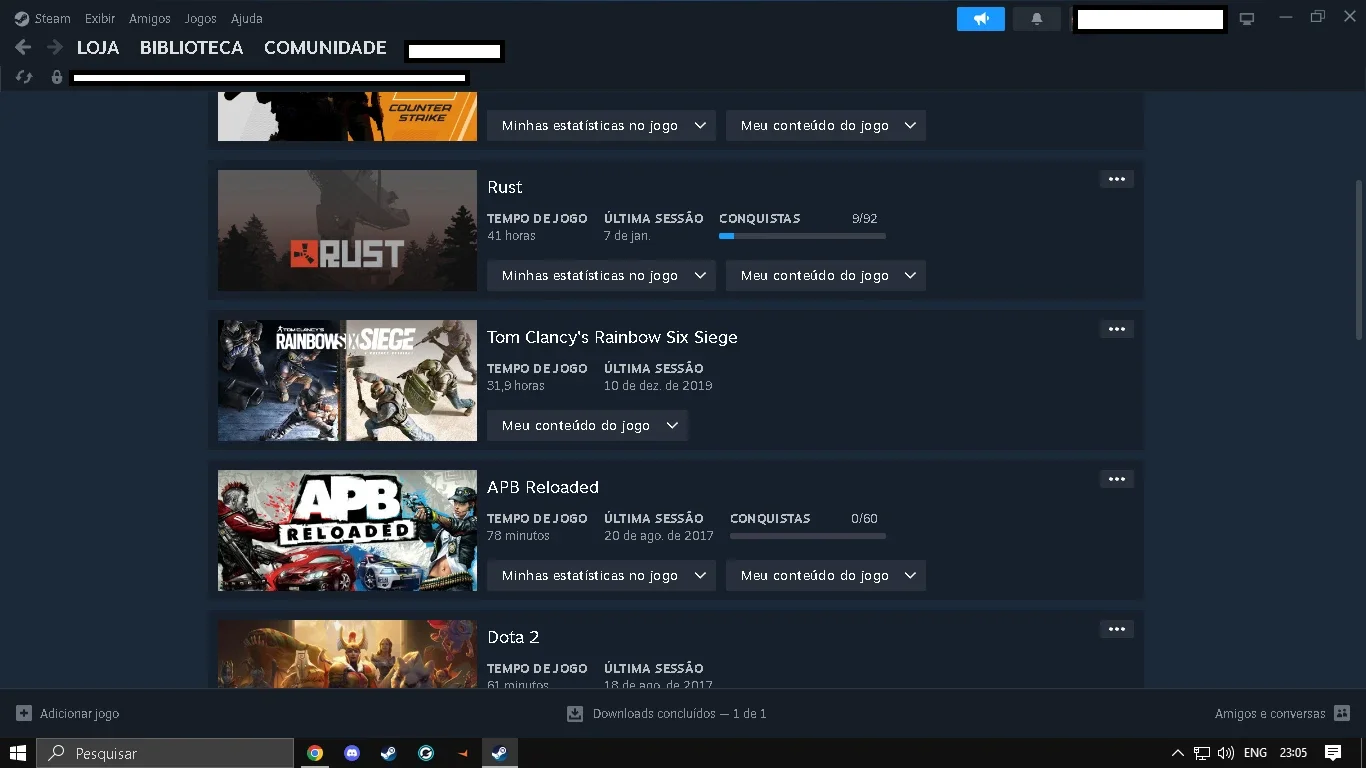
Task: Expand Rust Minhas estatísticas no jogo
Action: coord(601,275)
